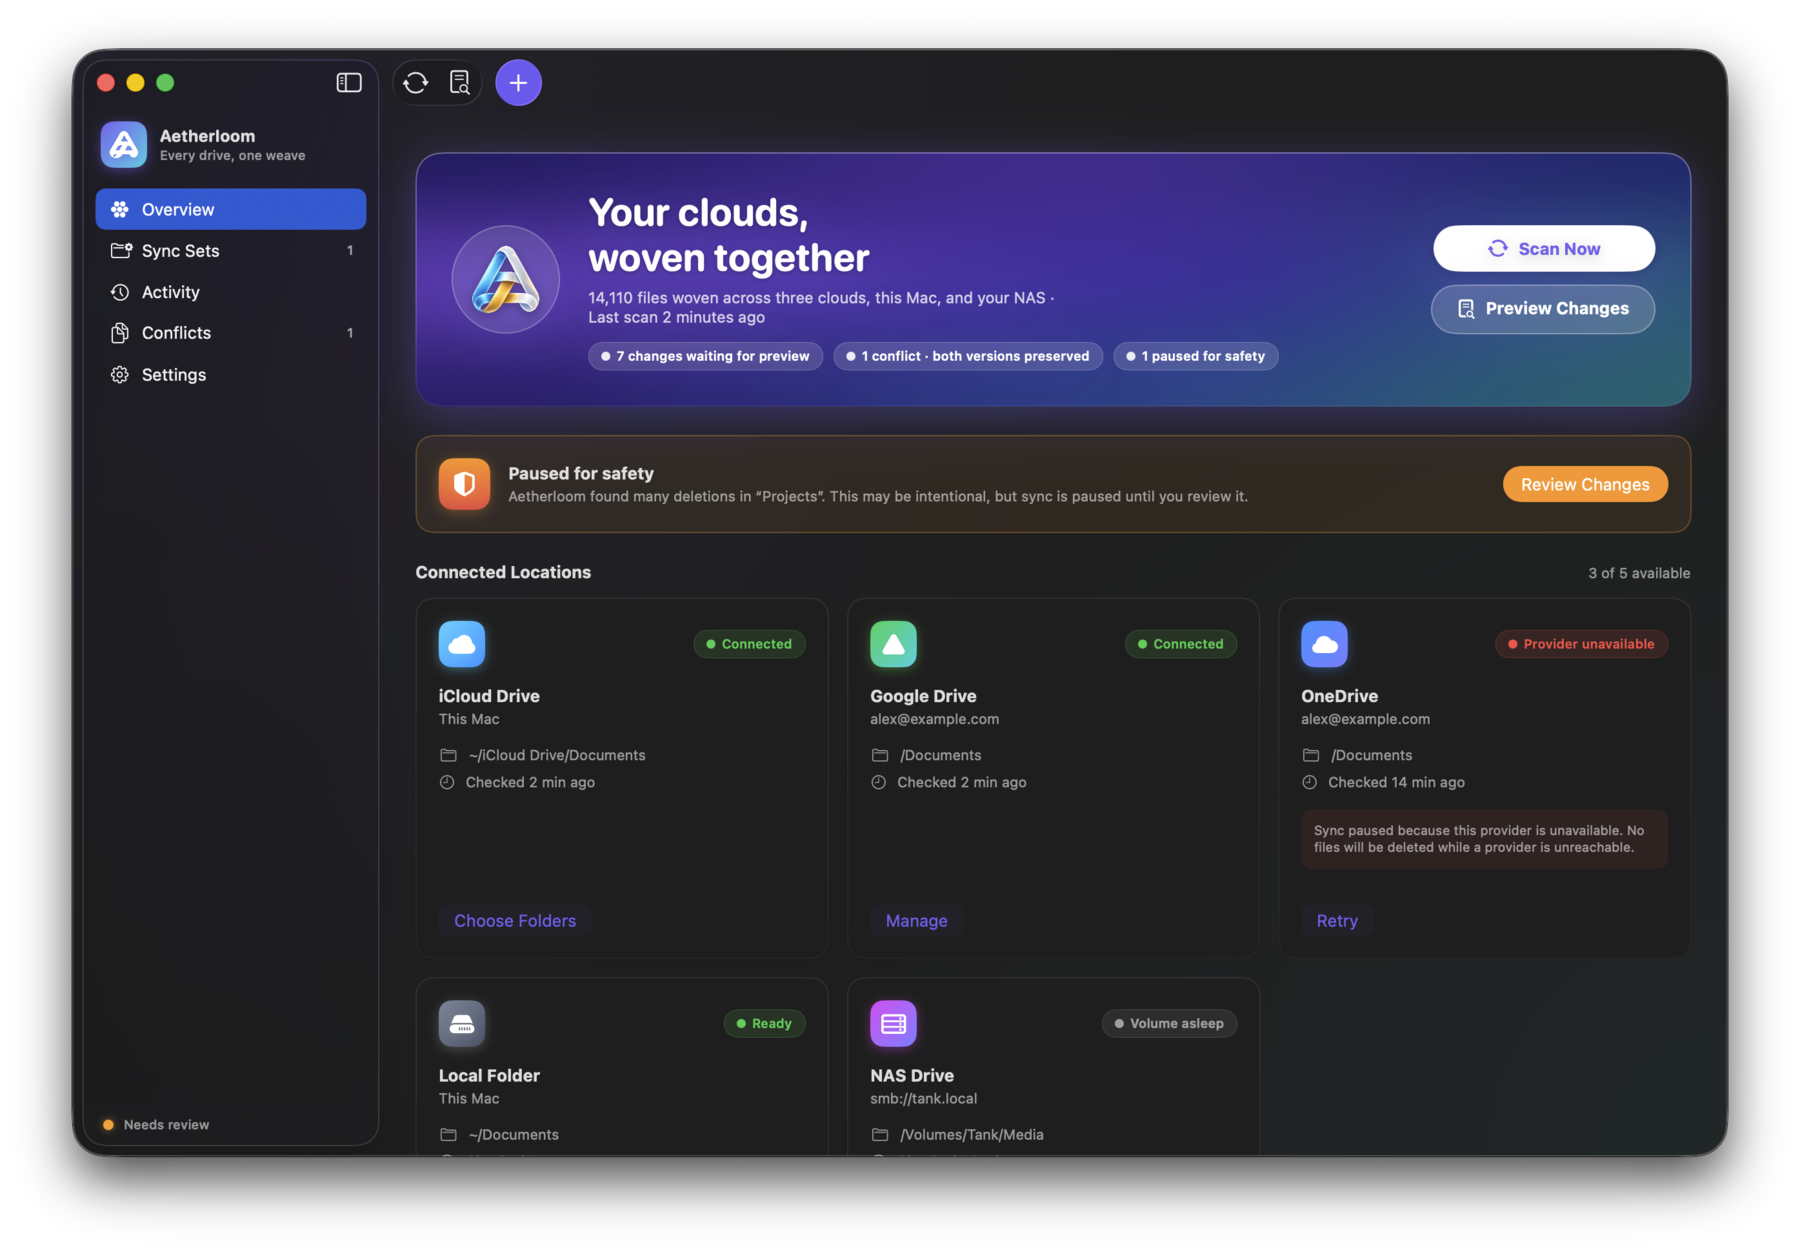
Task: Click the large Aetherloom emblem in banner
Action: click(x=506, y=279)
